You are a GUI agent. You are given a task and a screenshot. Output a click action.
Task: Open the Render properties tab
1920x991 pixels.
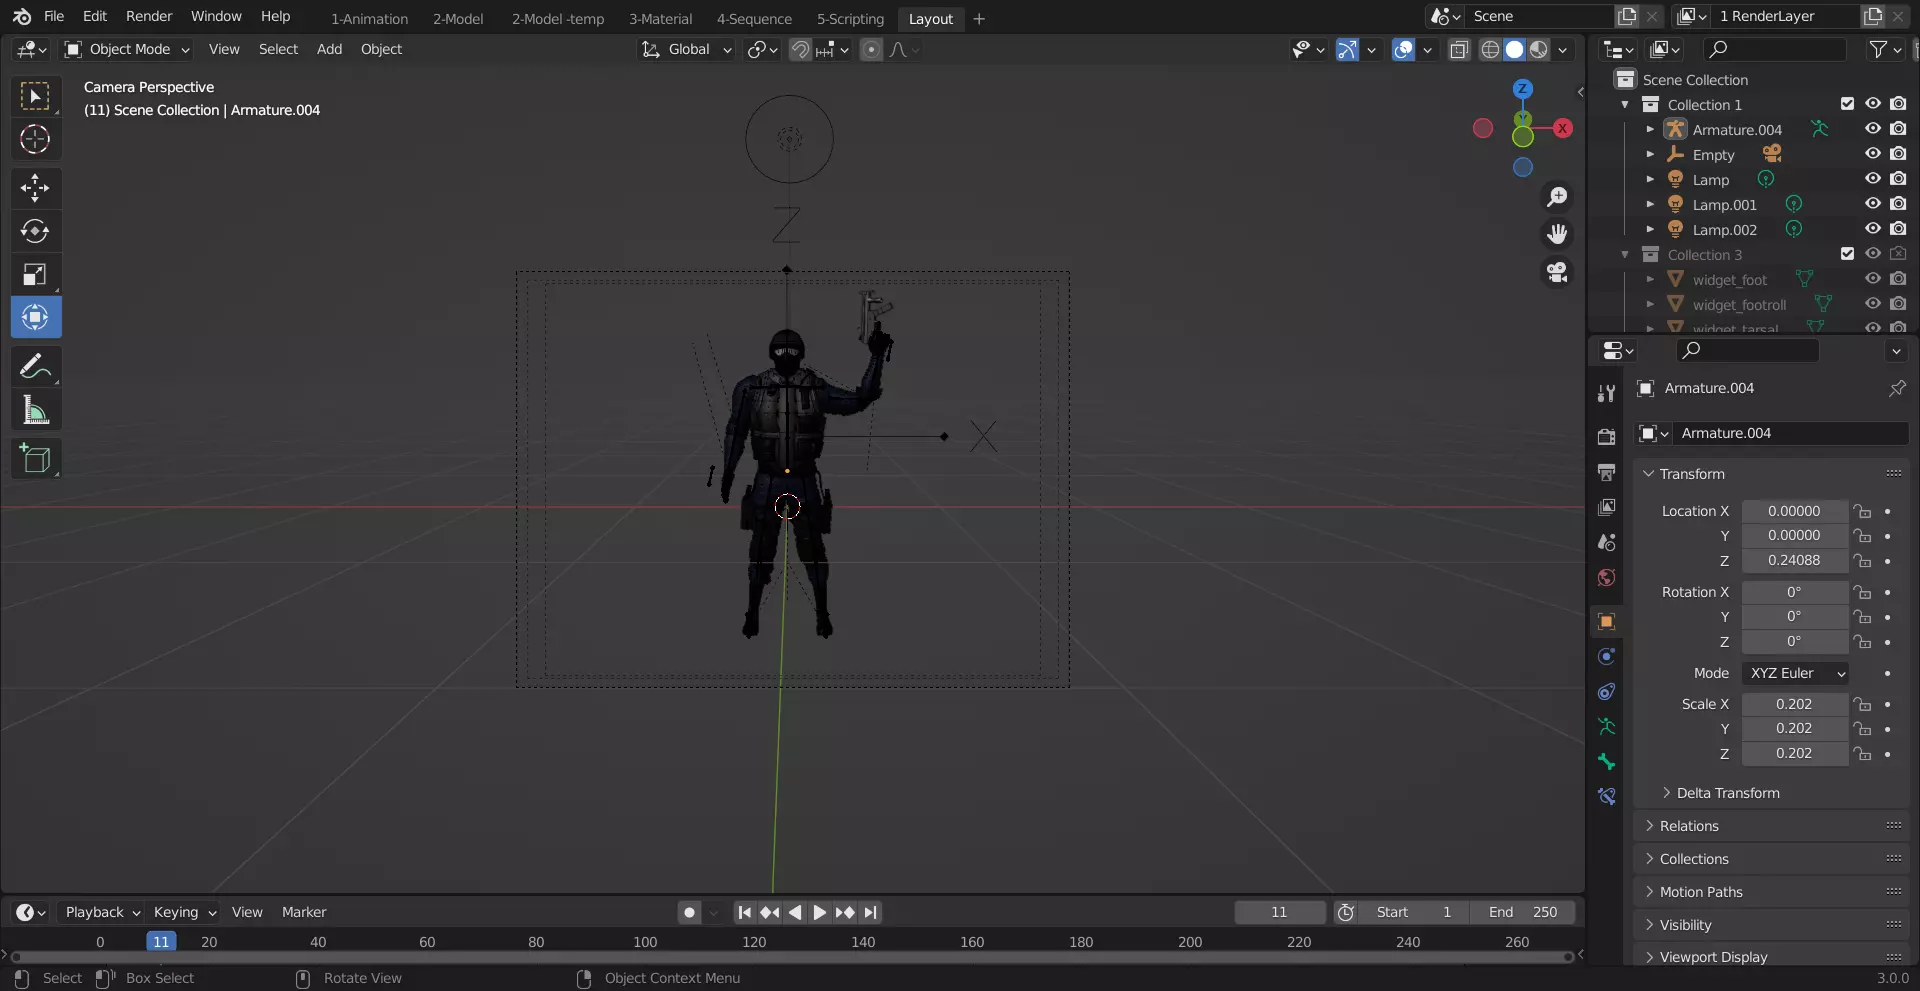[1606, 437]
